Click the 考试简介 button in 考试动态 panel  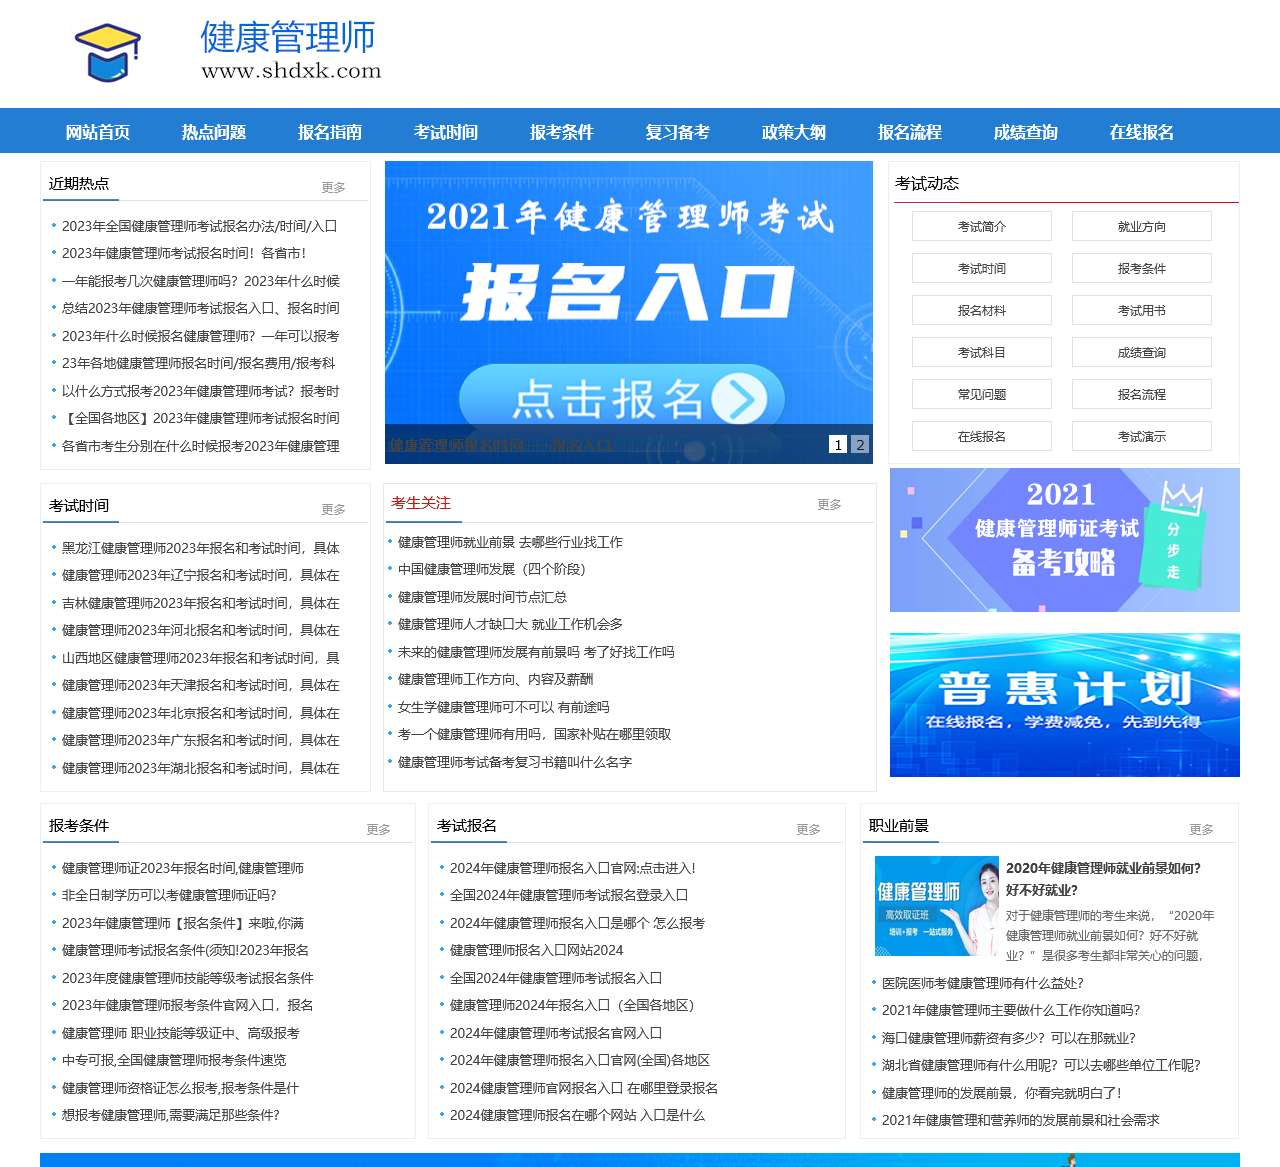point(981,226)
